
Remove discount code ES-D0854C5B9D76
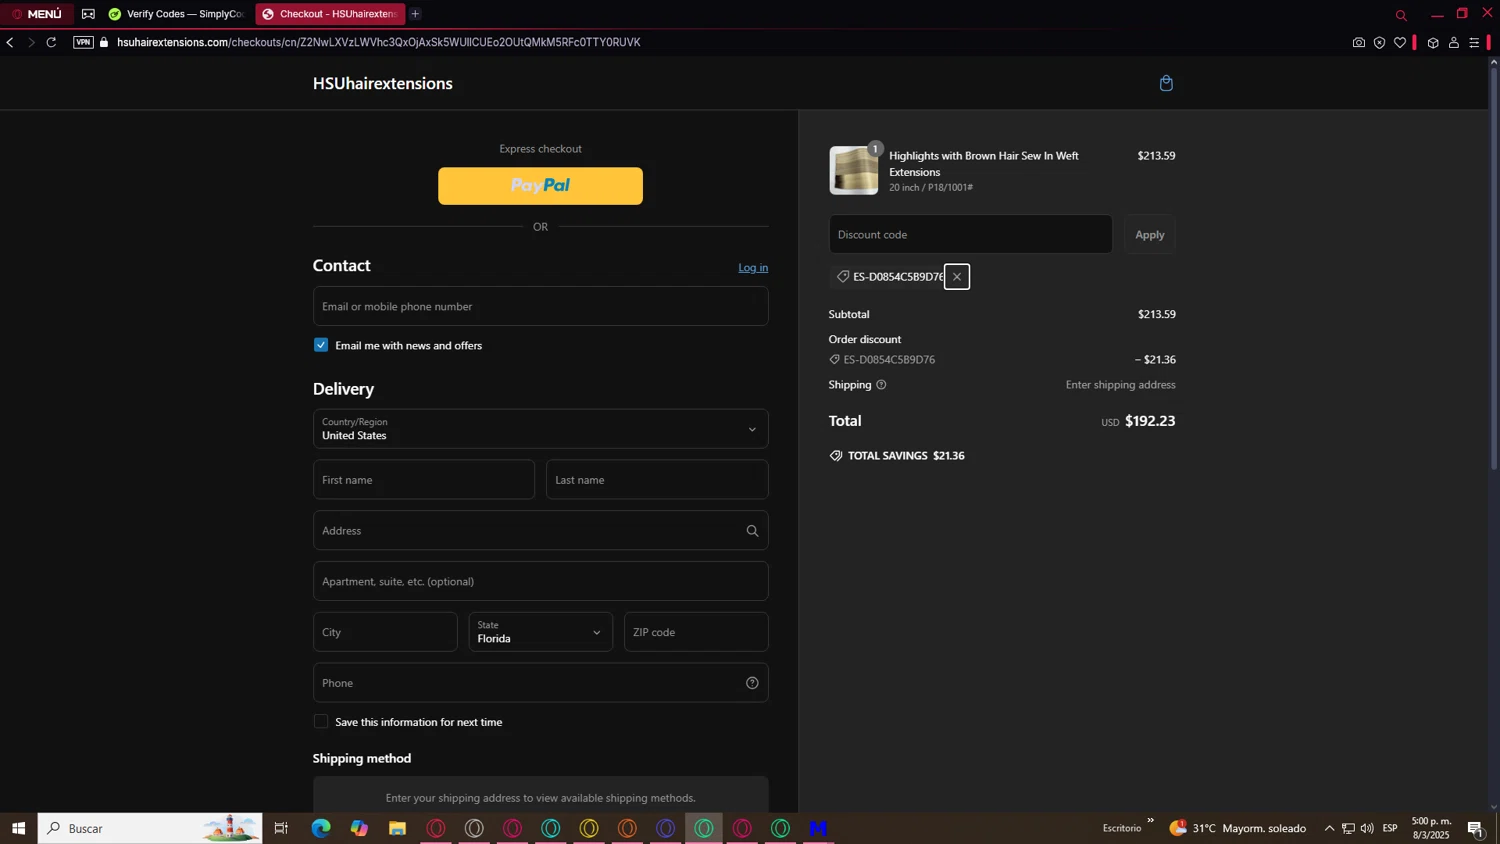tap(957, 277)
